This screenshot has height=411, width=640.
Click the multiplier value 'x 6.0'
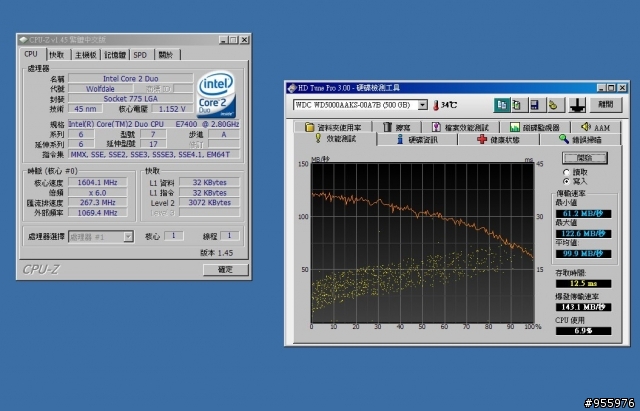[x=98, y=193]
